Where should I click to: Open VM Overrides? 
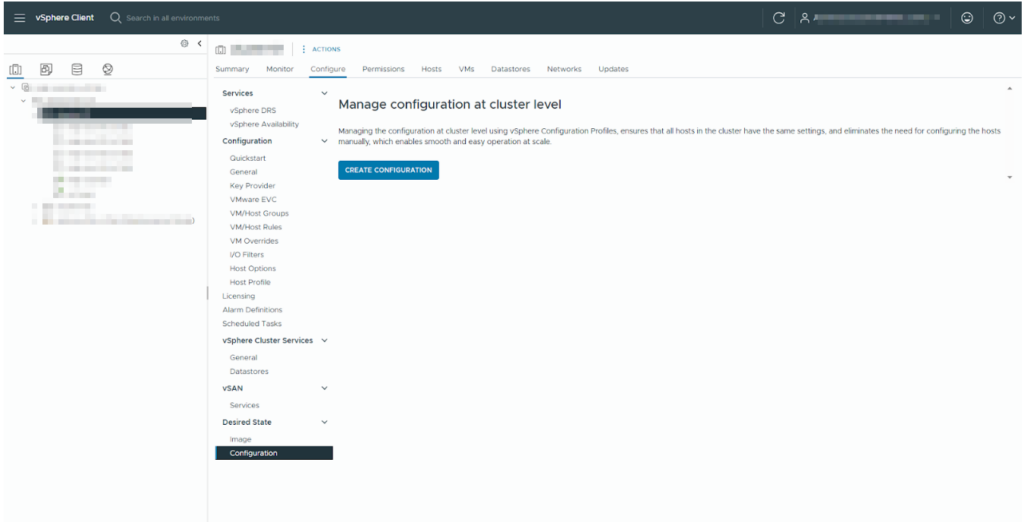[253, 240]
